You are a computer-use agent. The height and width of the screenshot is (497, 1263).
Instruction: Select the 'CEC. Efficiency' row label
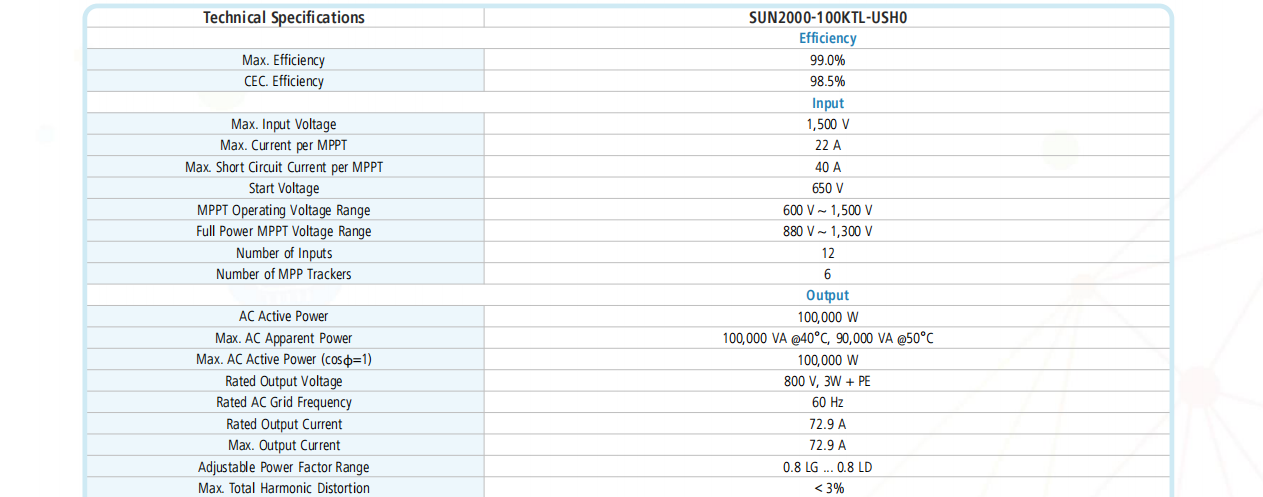click(284, 81)
